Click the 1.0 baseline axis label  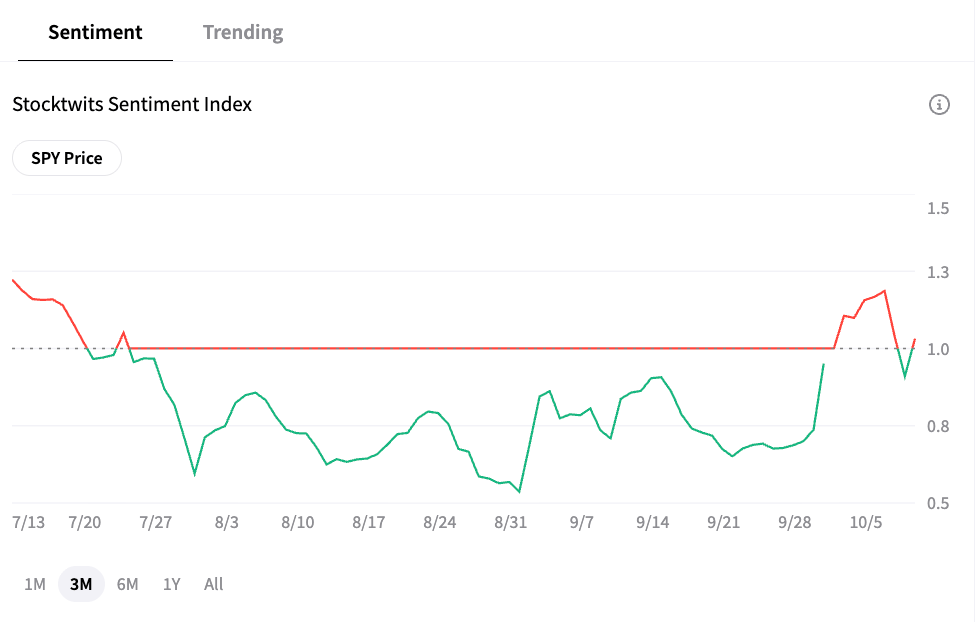coord(938,349)
